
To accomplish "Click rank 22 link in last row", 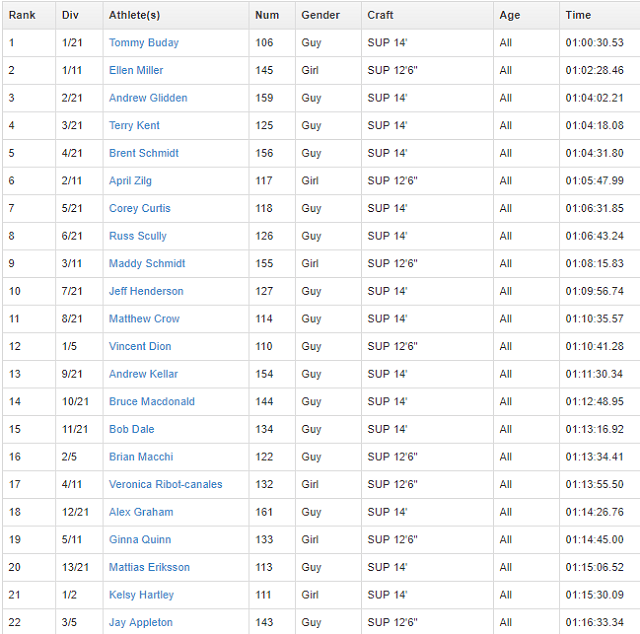I will [15, 622].
